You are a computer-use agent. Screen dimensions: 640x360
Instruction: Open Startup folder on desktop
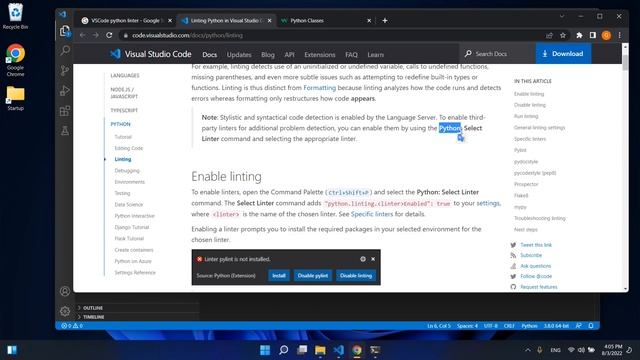[x=16, y=98]
